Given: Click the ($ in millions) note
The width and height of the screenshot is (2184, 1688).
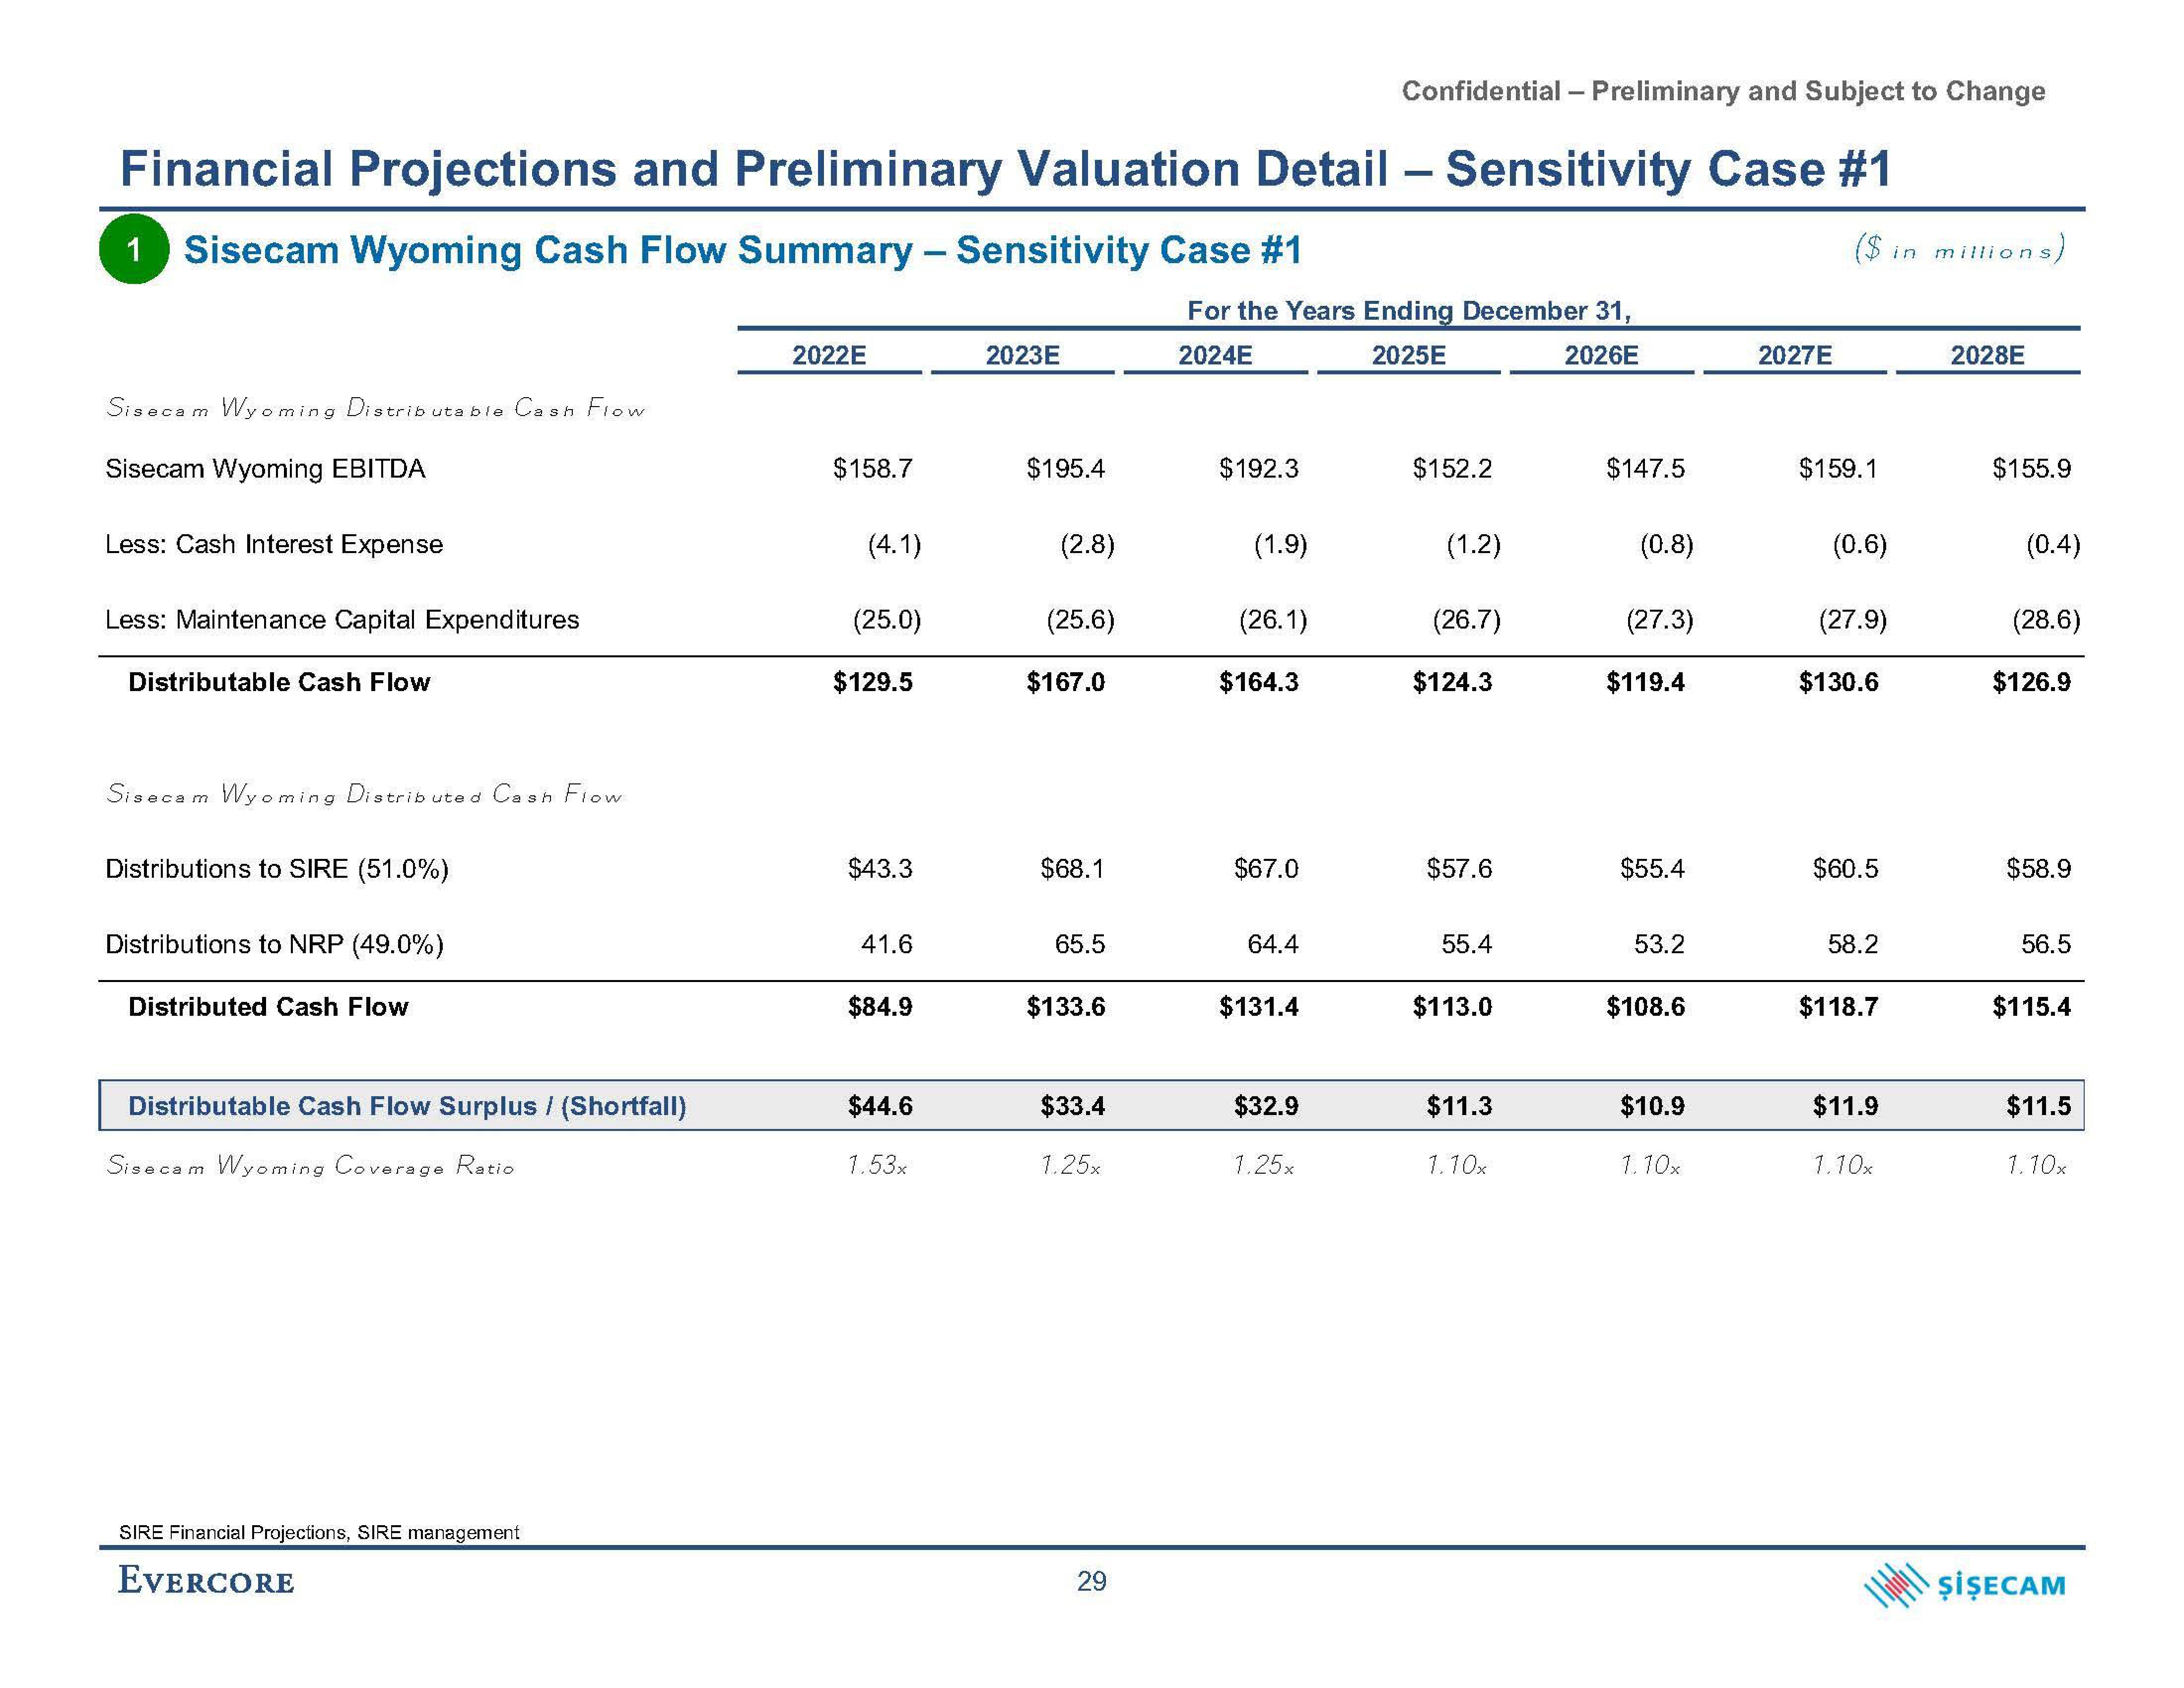Looking at the screenshot, I should 1960,250.
